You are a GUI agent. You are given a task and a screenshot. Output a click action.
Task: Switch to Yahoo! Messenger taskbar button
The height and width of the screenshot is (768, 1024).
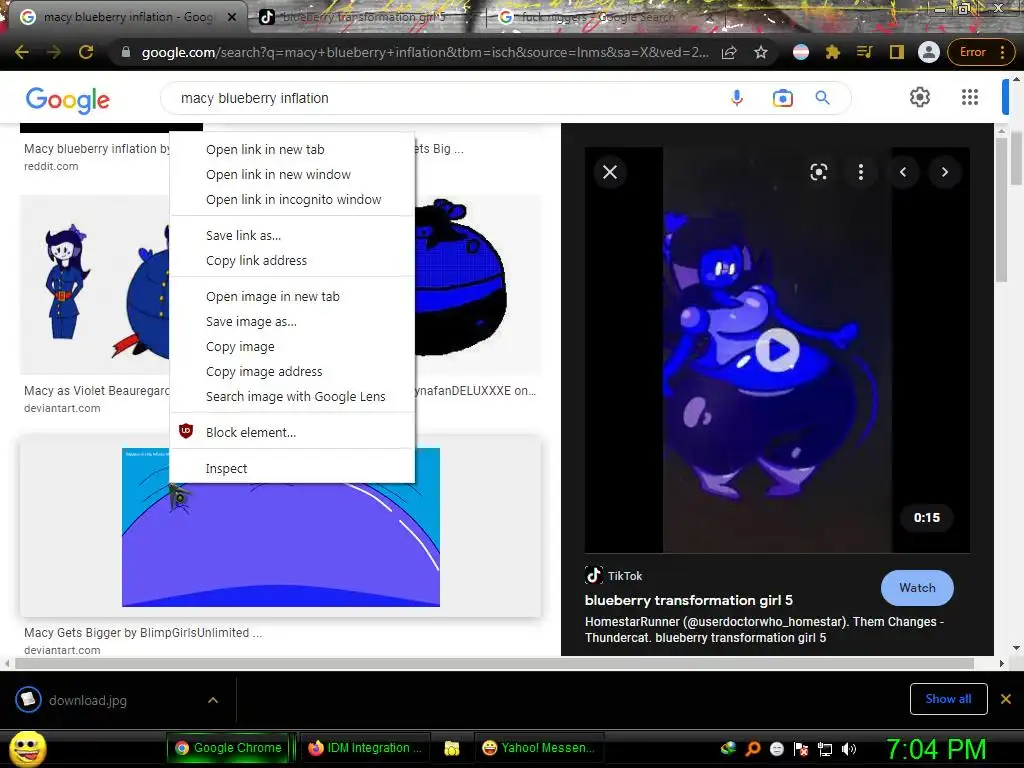(x=539, y=748)
